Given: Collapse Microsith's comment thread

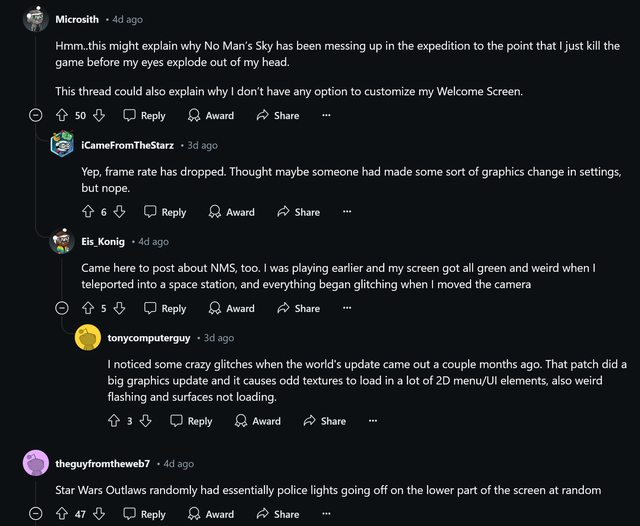Looking at the screenshot, I should coord(36,116).
